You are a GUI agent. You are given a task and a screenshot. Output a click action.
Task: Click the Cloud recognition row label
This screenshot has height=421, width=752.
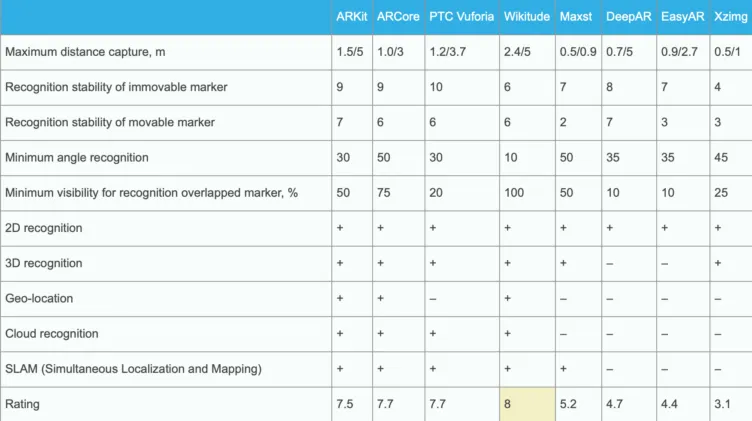pyautogui.click(x=52, y=334)
